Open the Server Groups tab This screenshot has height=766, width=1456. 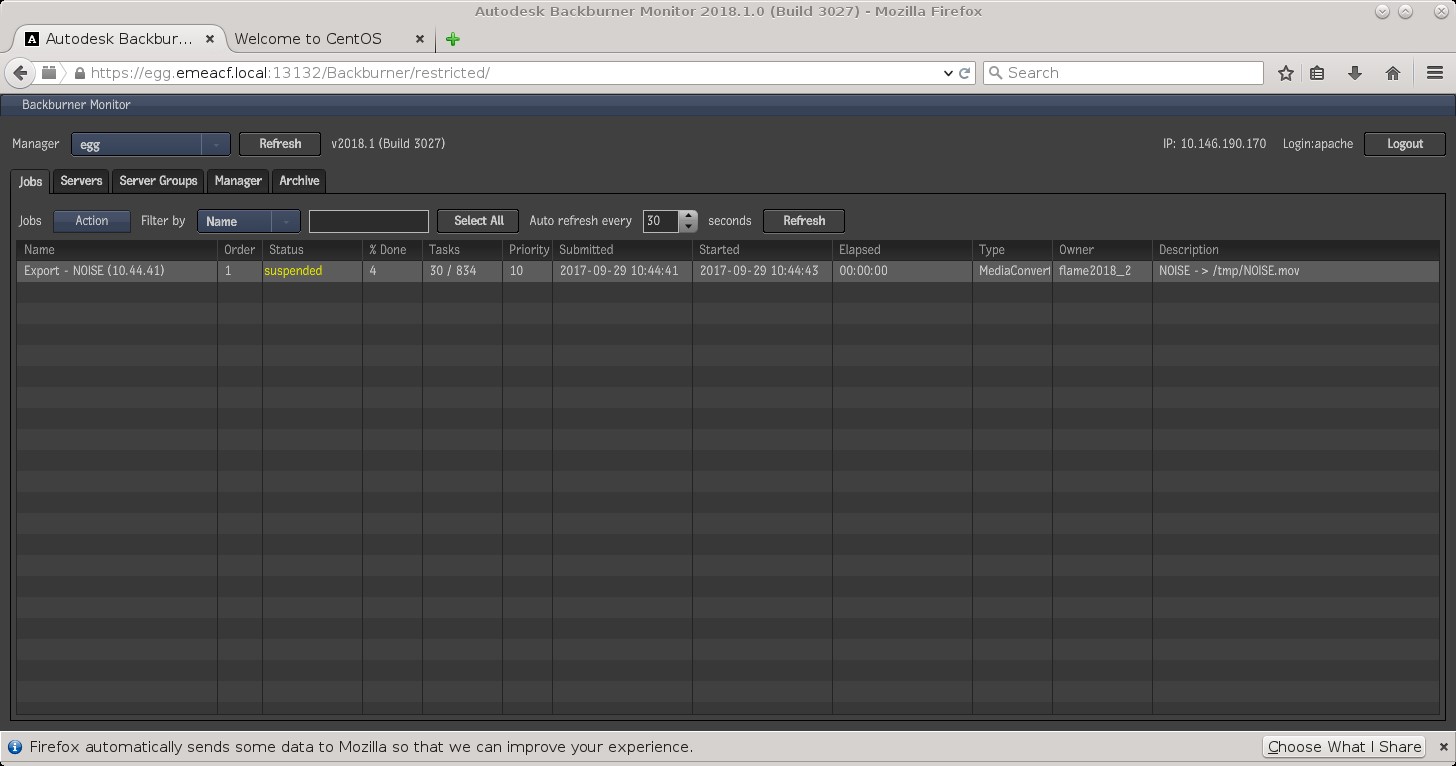click(x=158, y=181)
